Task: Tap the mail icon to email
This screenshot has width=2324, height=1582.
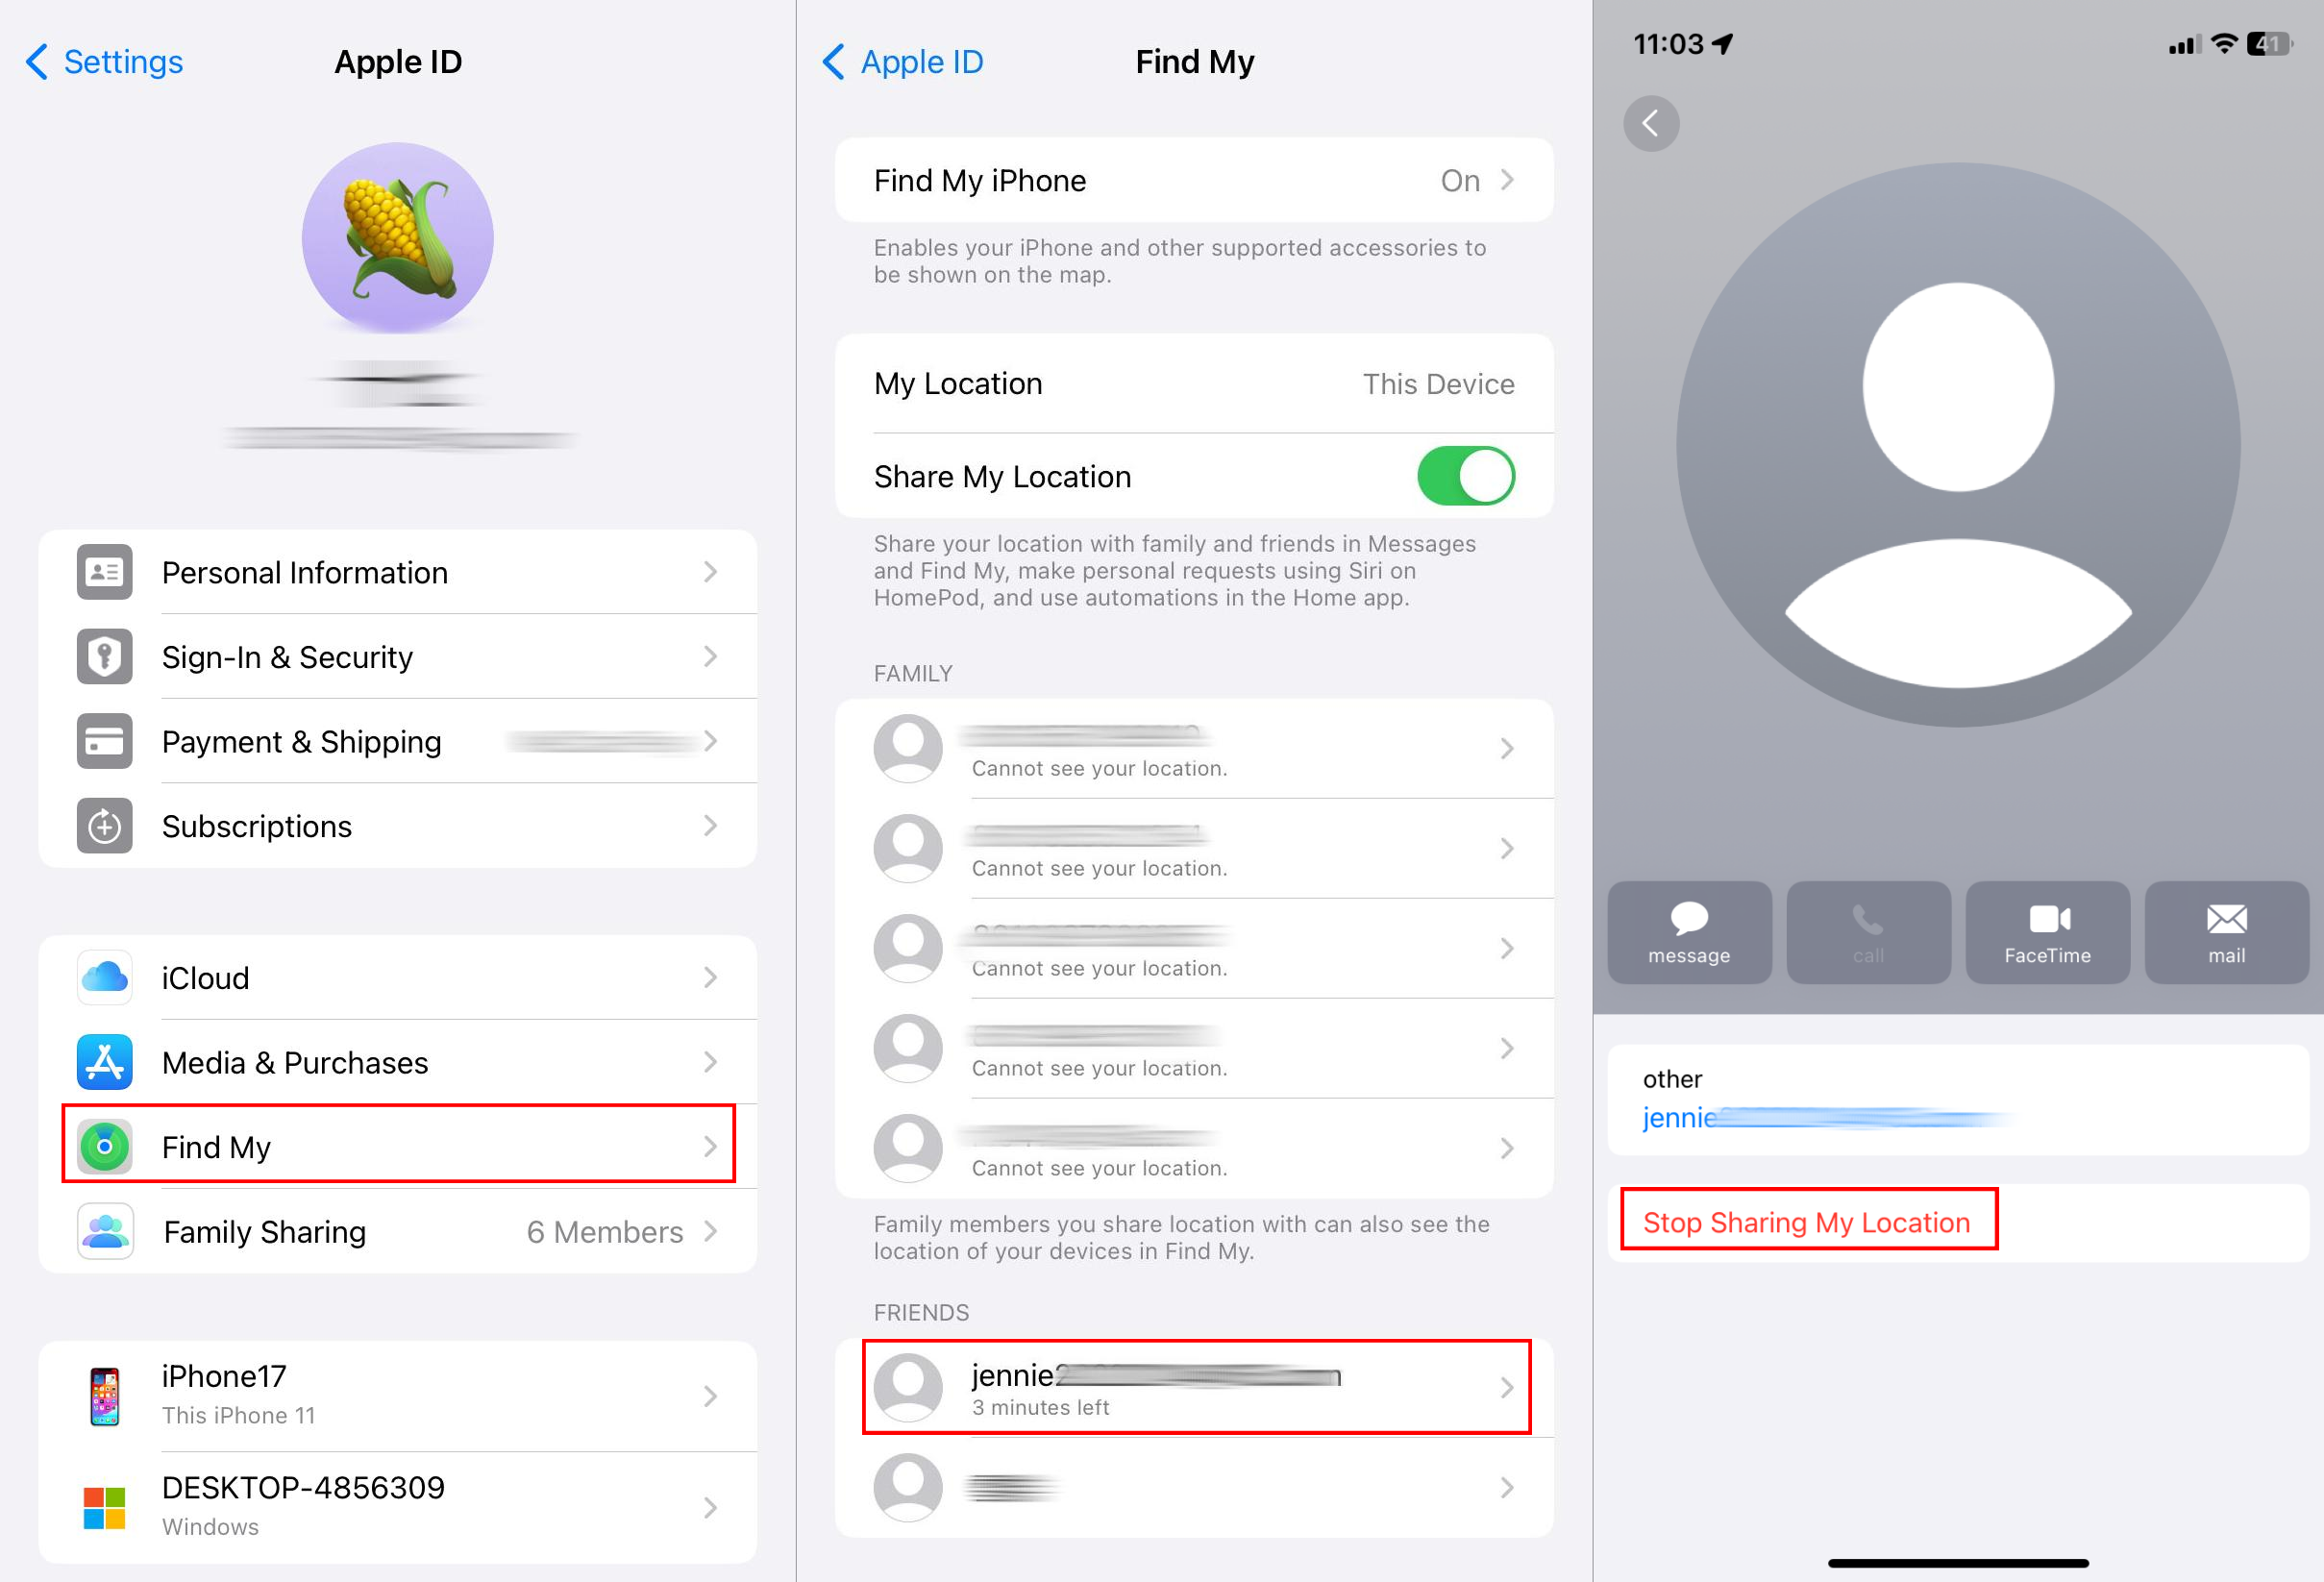Action: coord(2221,930)
